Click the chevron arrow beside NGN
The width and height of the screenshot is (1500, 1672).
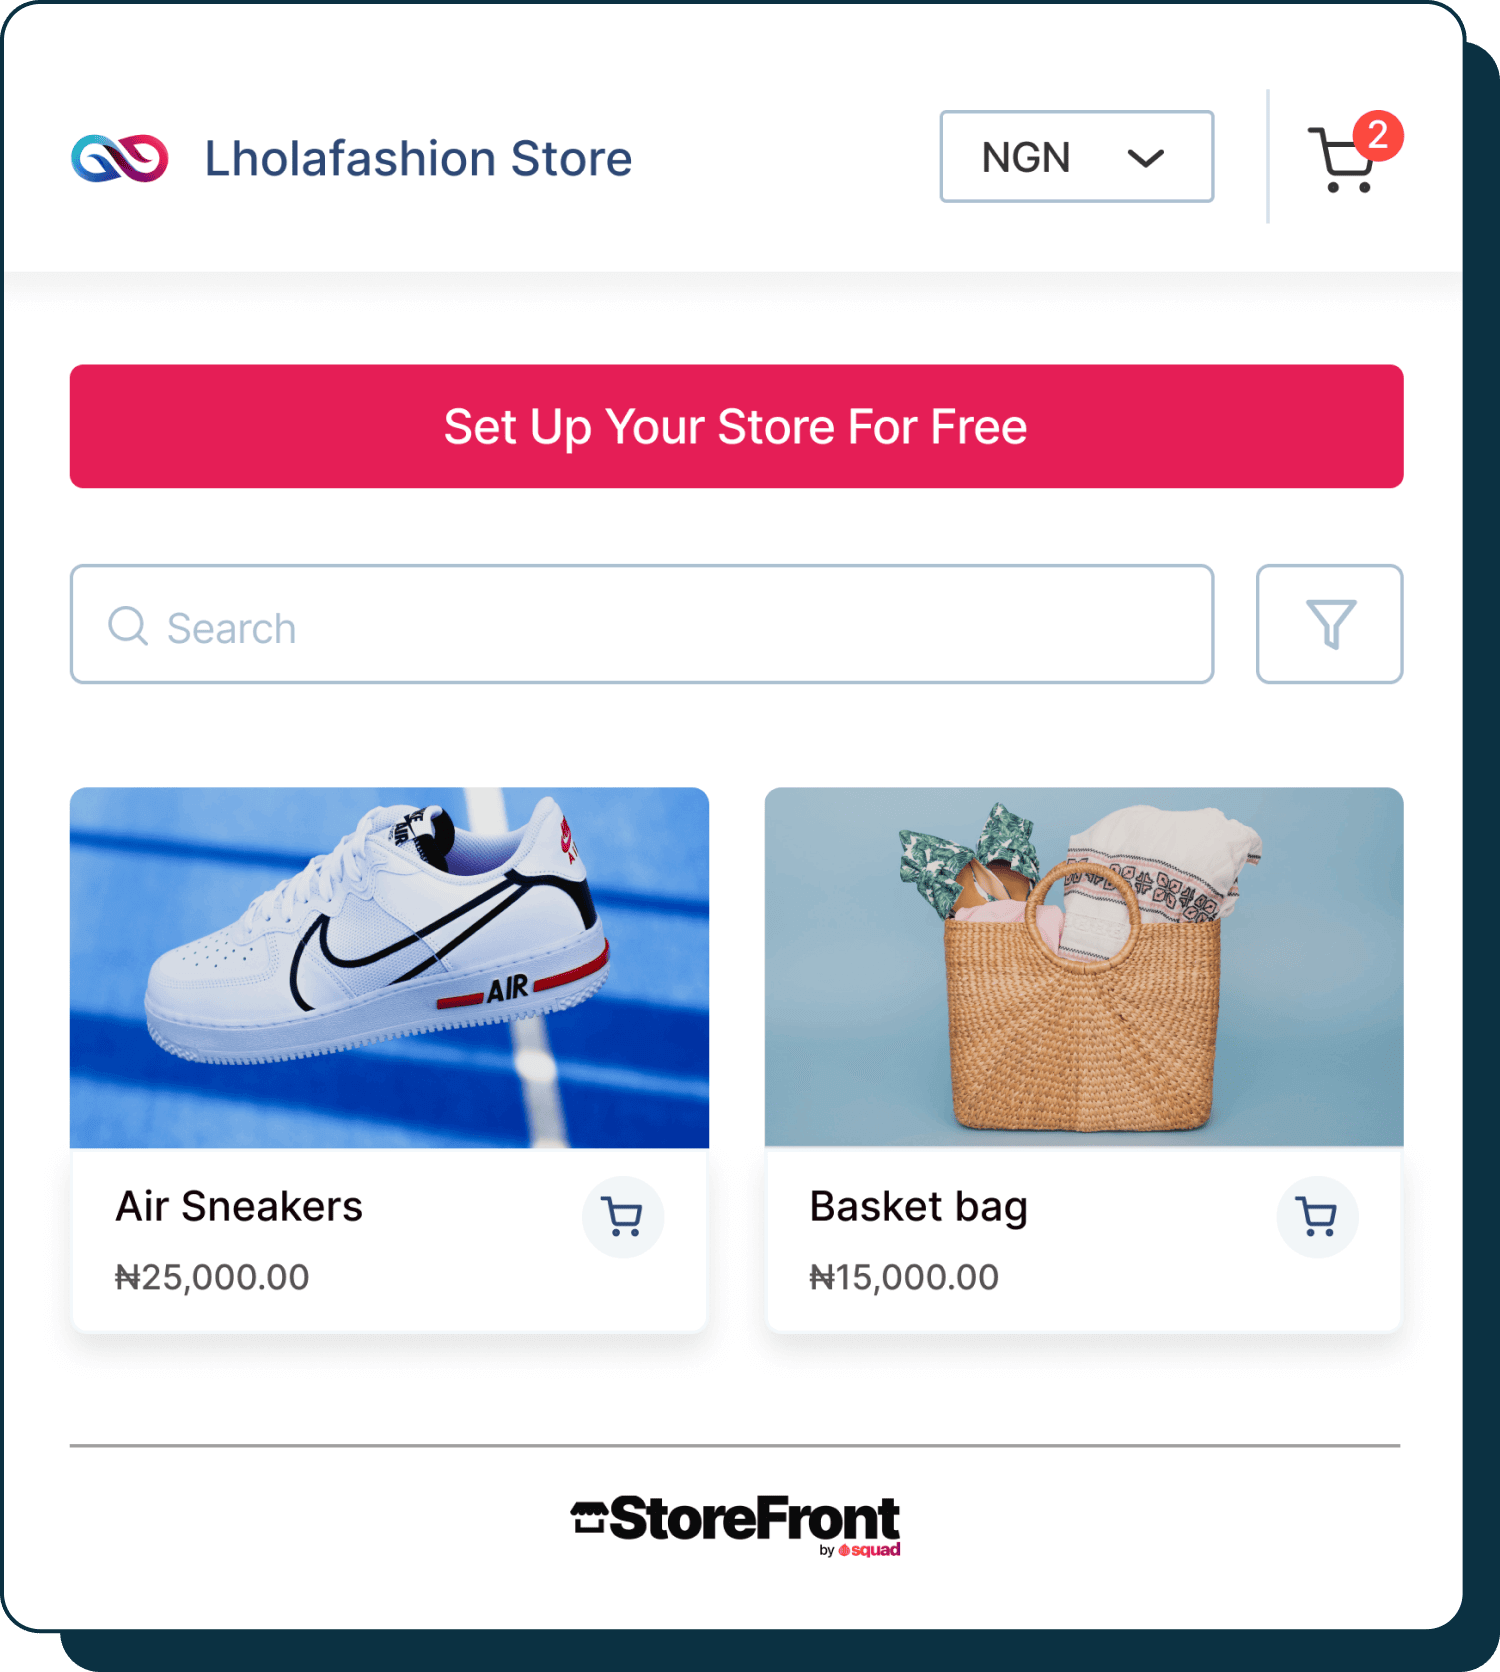pos(1145,158)
